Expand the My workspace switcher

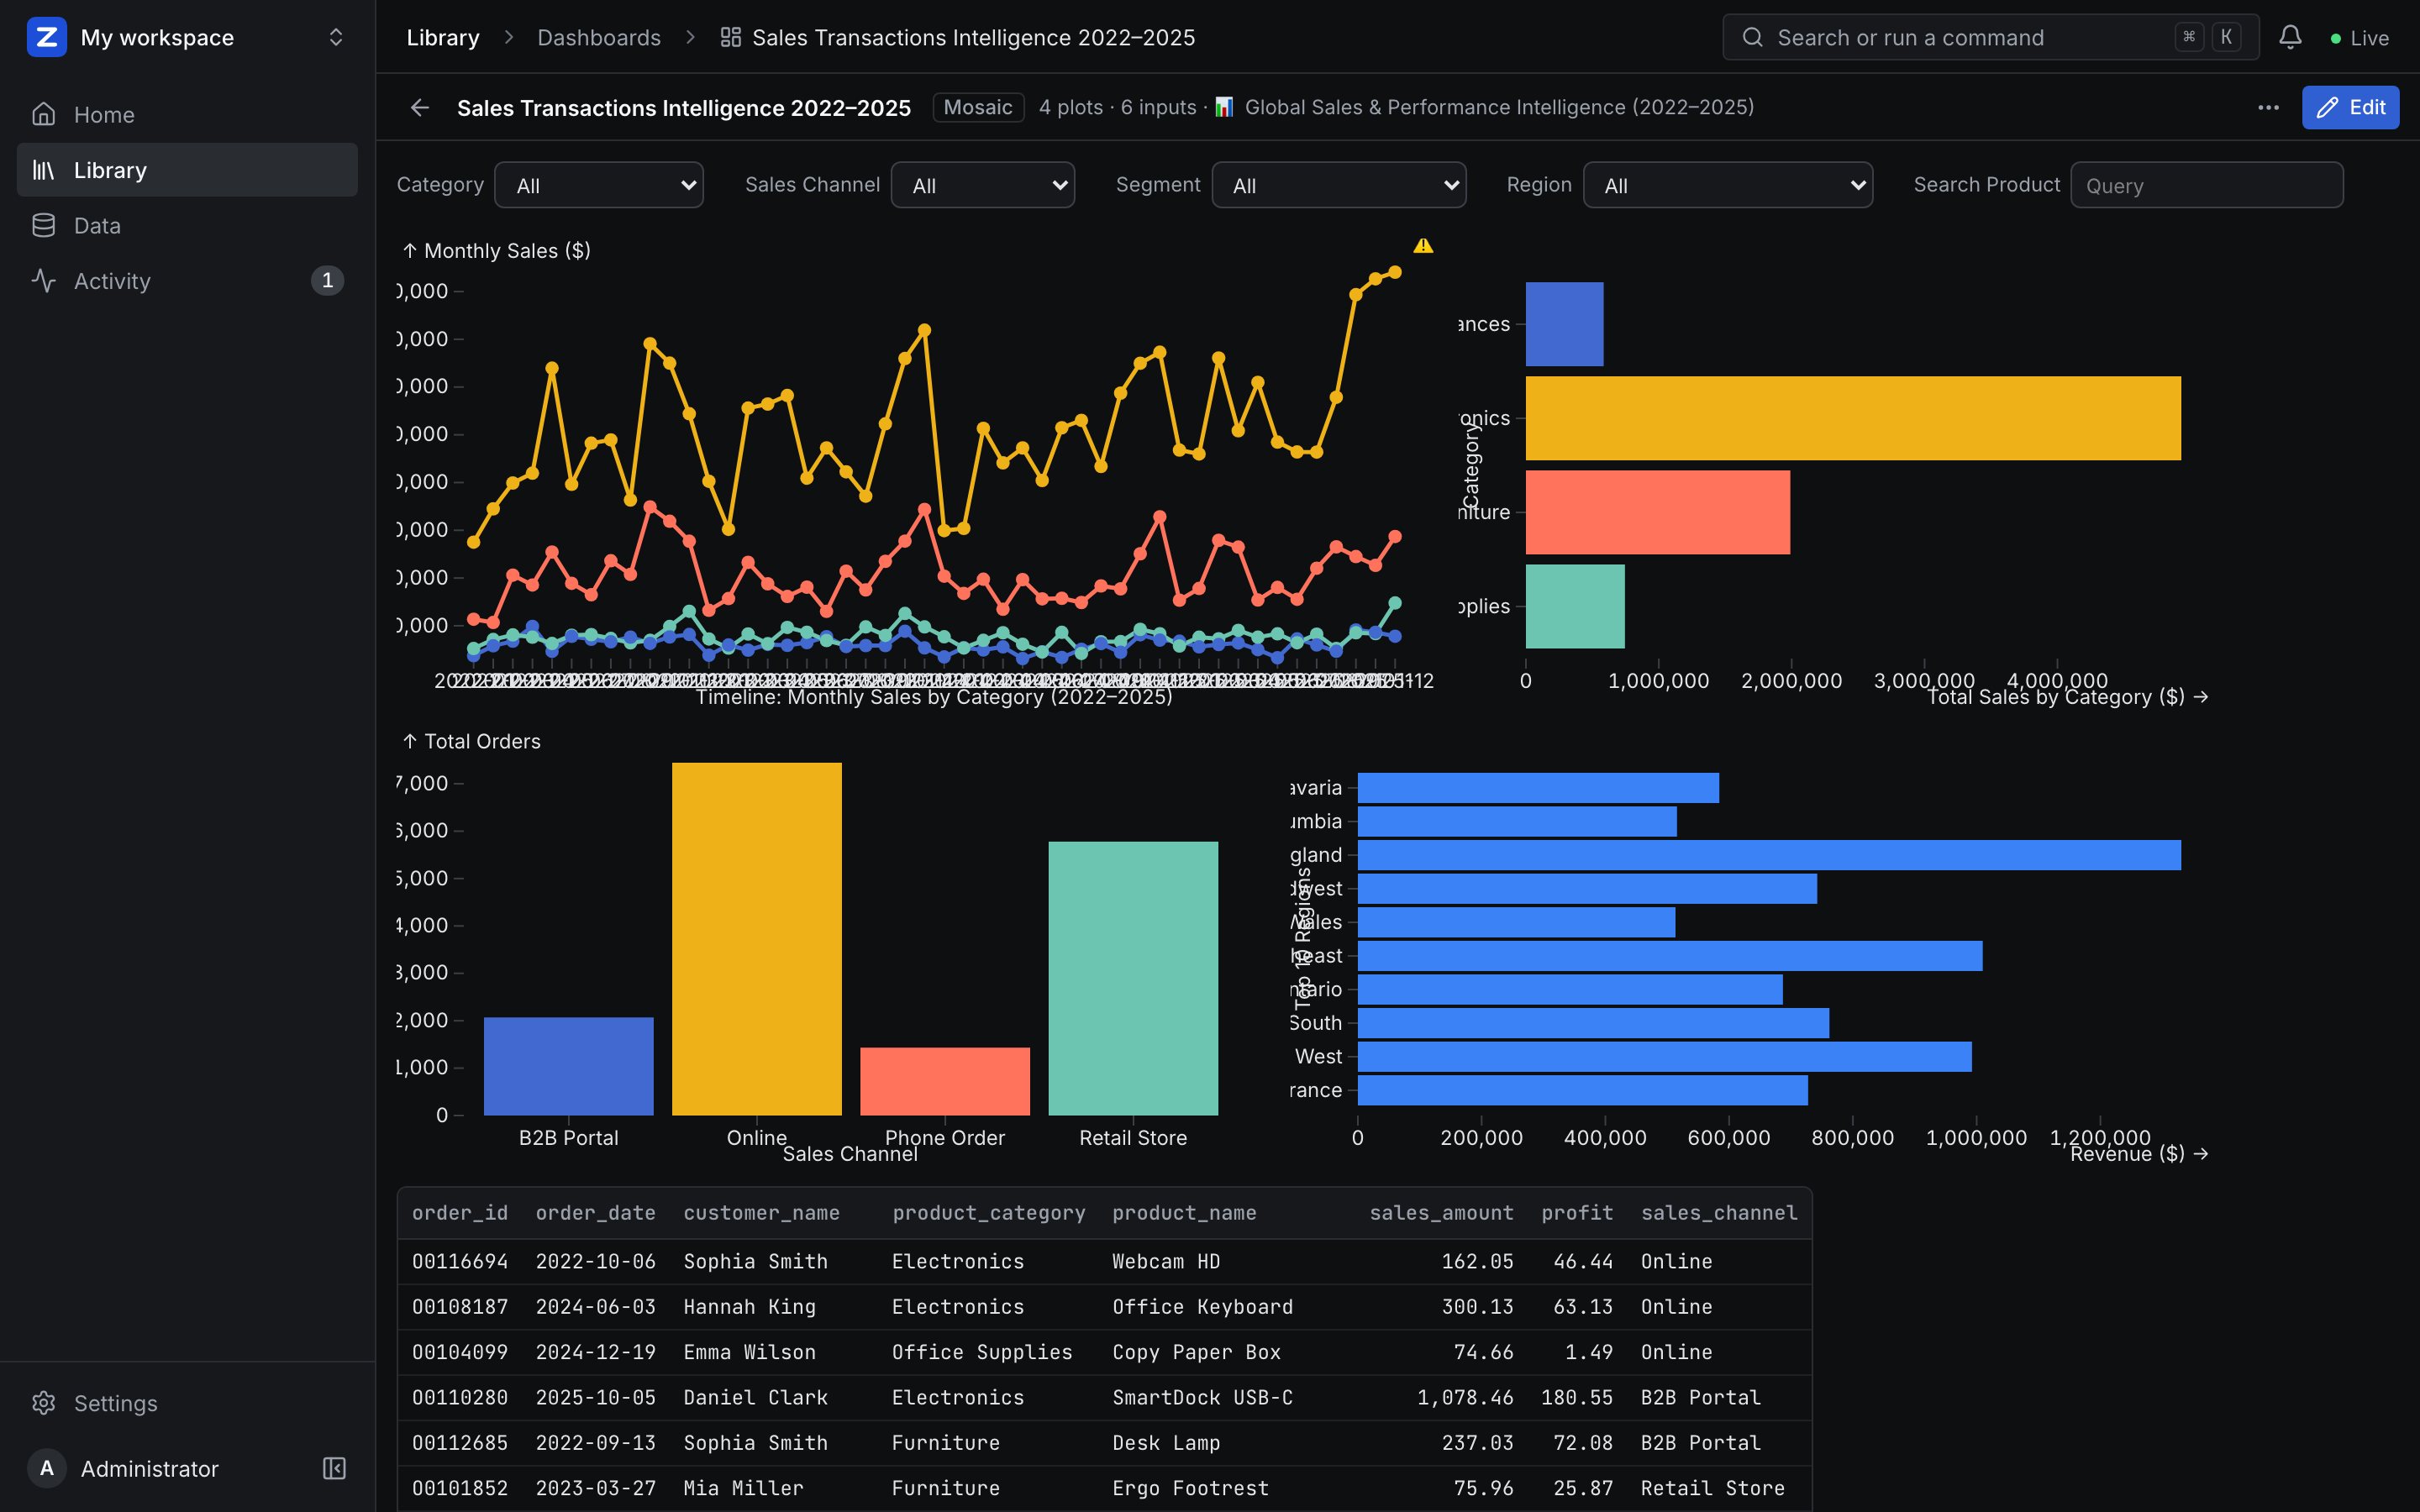coord(336,37)
